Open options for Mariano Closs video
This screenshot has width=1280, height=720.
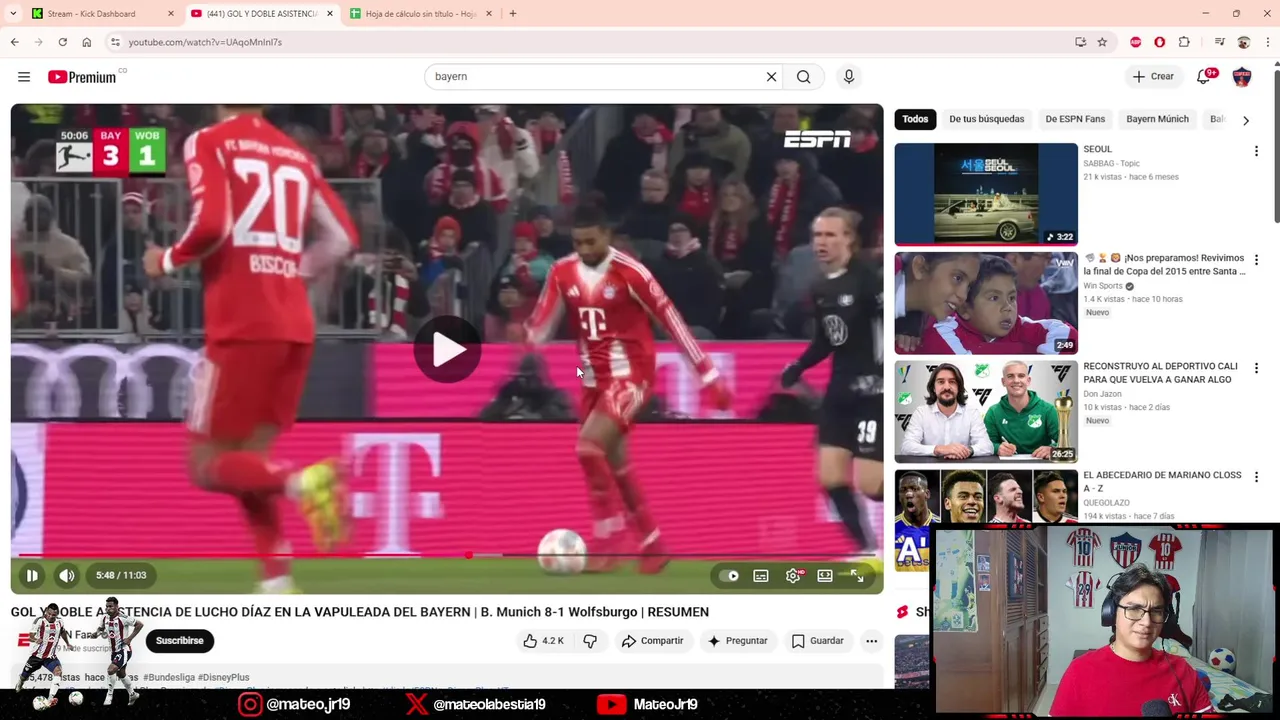click(1256, 477)
